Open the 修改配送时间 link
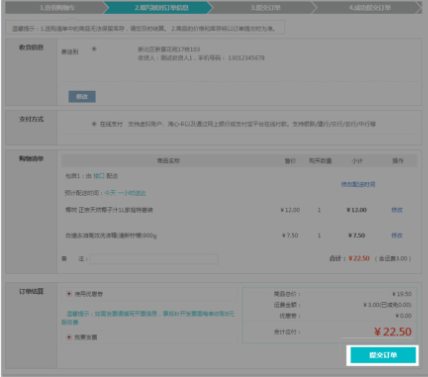Viewport: 428px width, 377px height. pyautogui.click(x=358, y=184)
